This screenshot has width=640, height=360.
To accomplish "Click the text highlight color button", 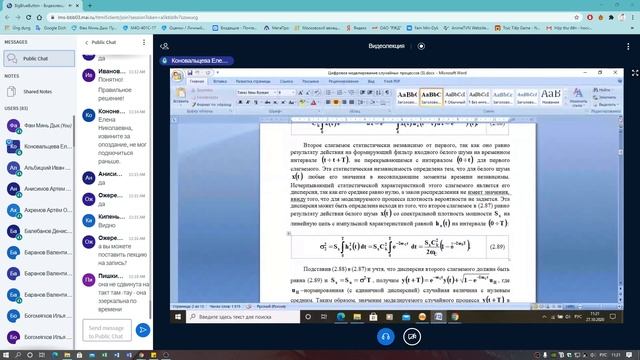I will click(302, 102).
